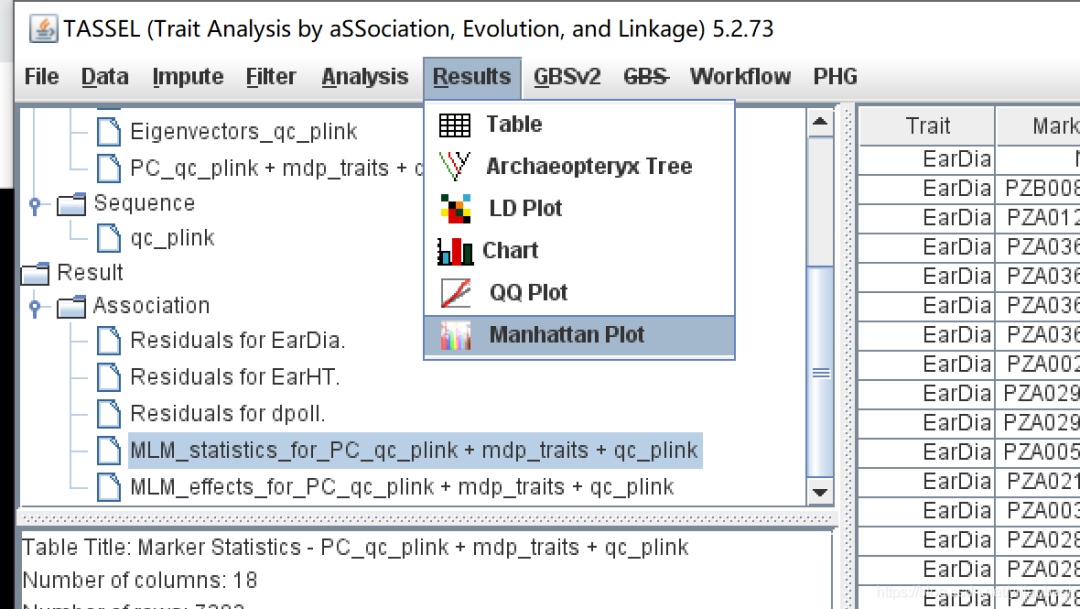Select MLM_effects_for_PC_qc_plink tree item
The height and width of the screenshot is (609, 1080).
click(402, 487)
